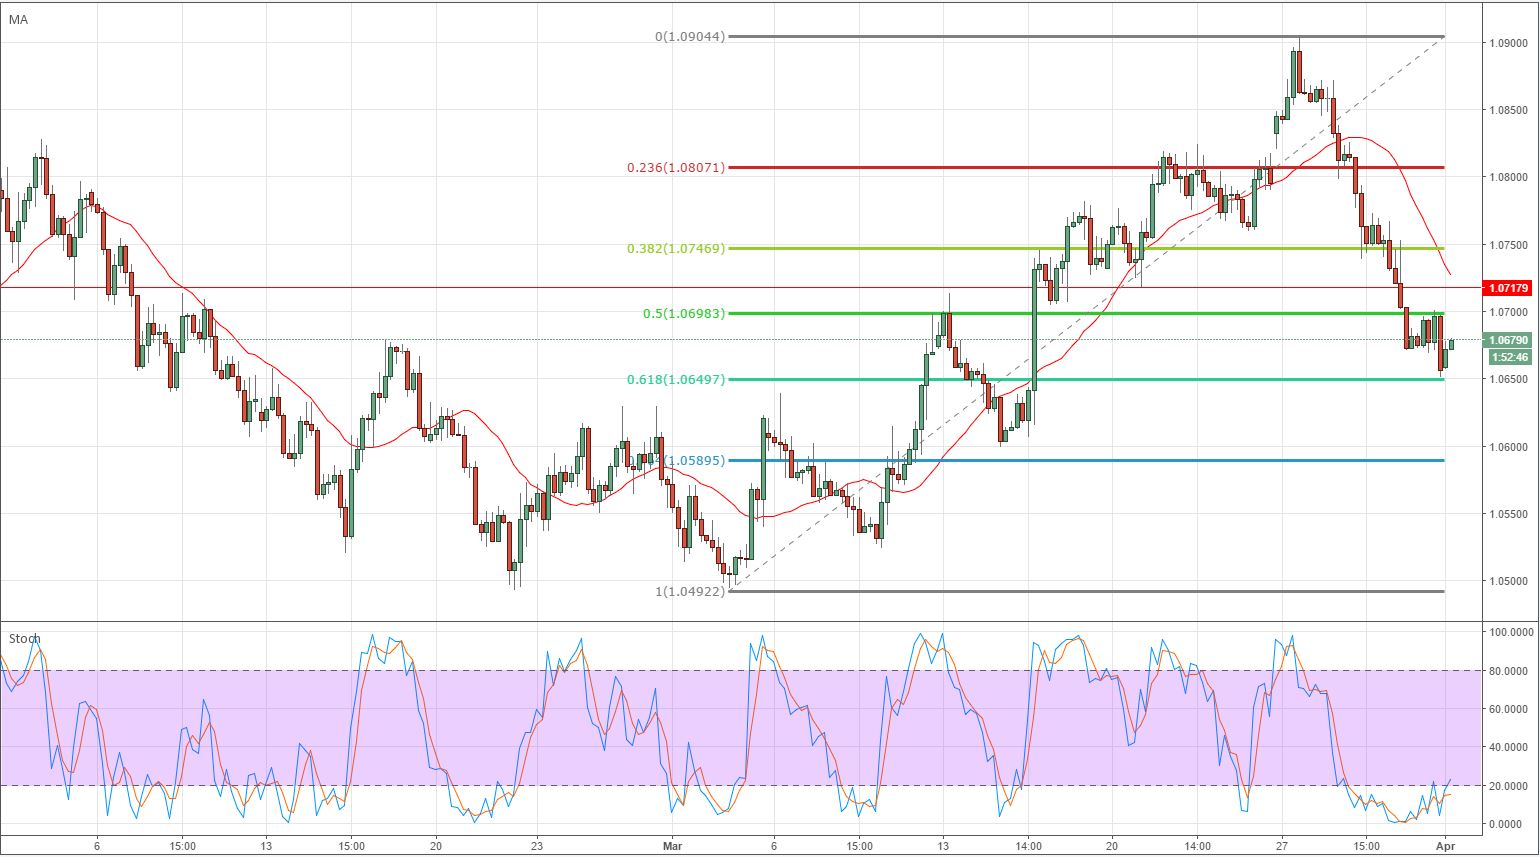This screenshot has height=857, width=1540.
Task: Click 1.08000 on the price axis
Action: (1507, 178)
